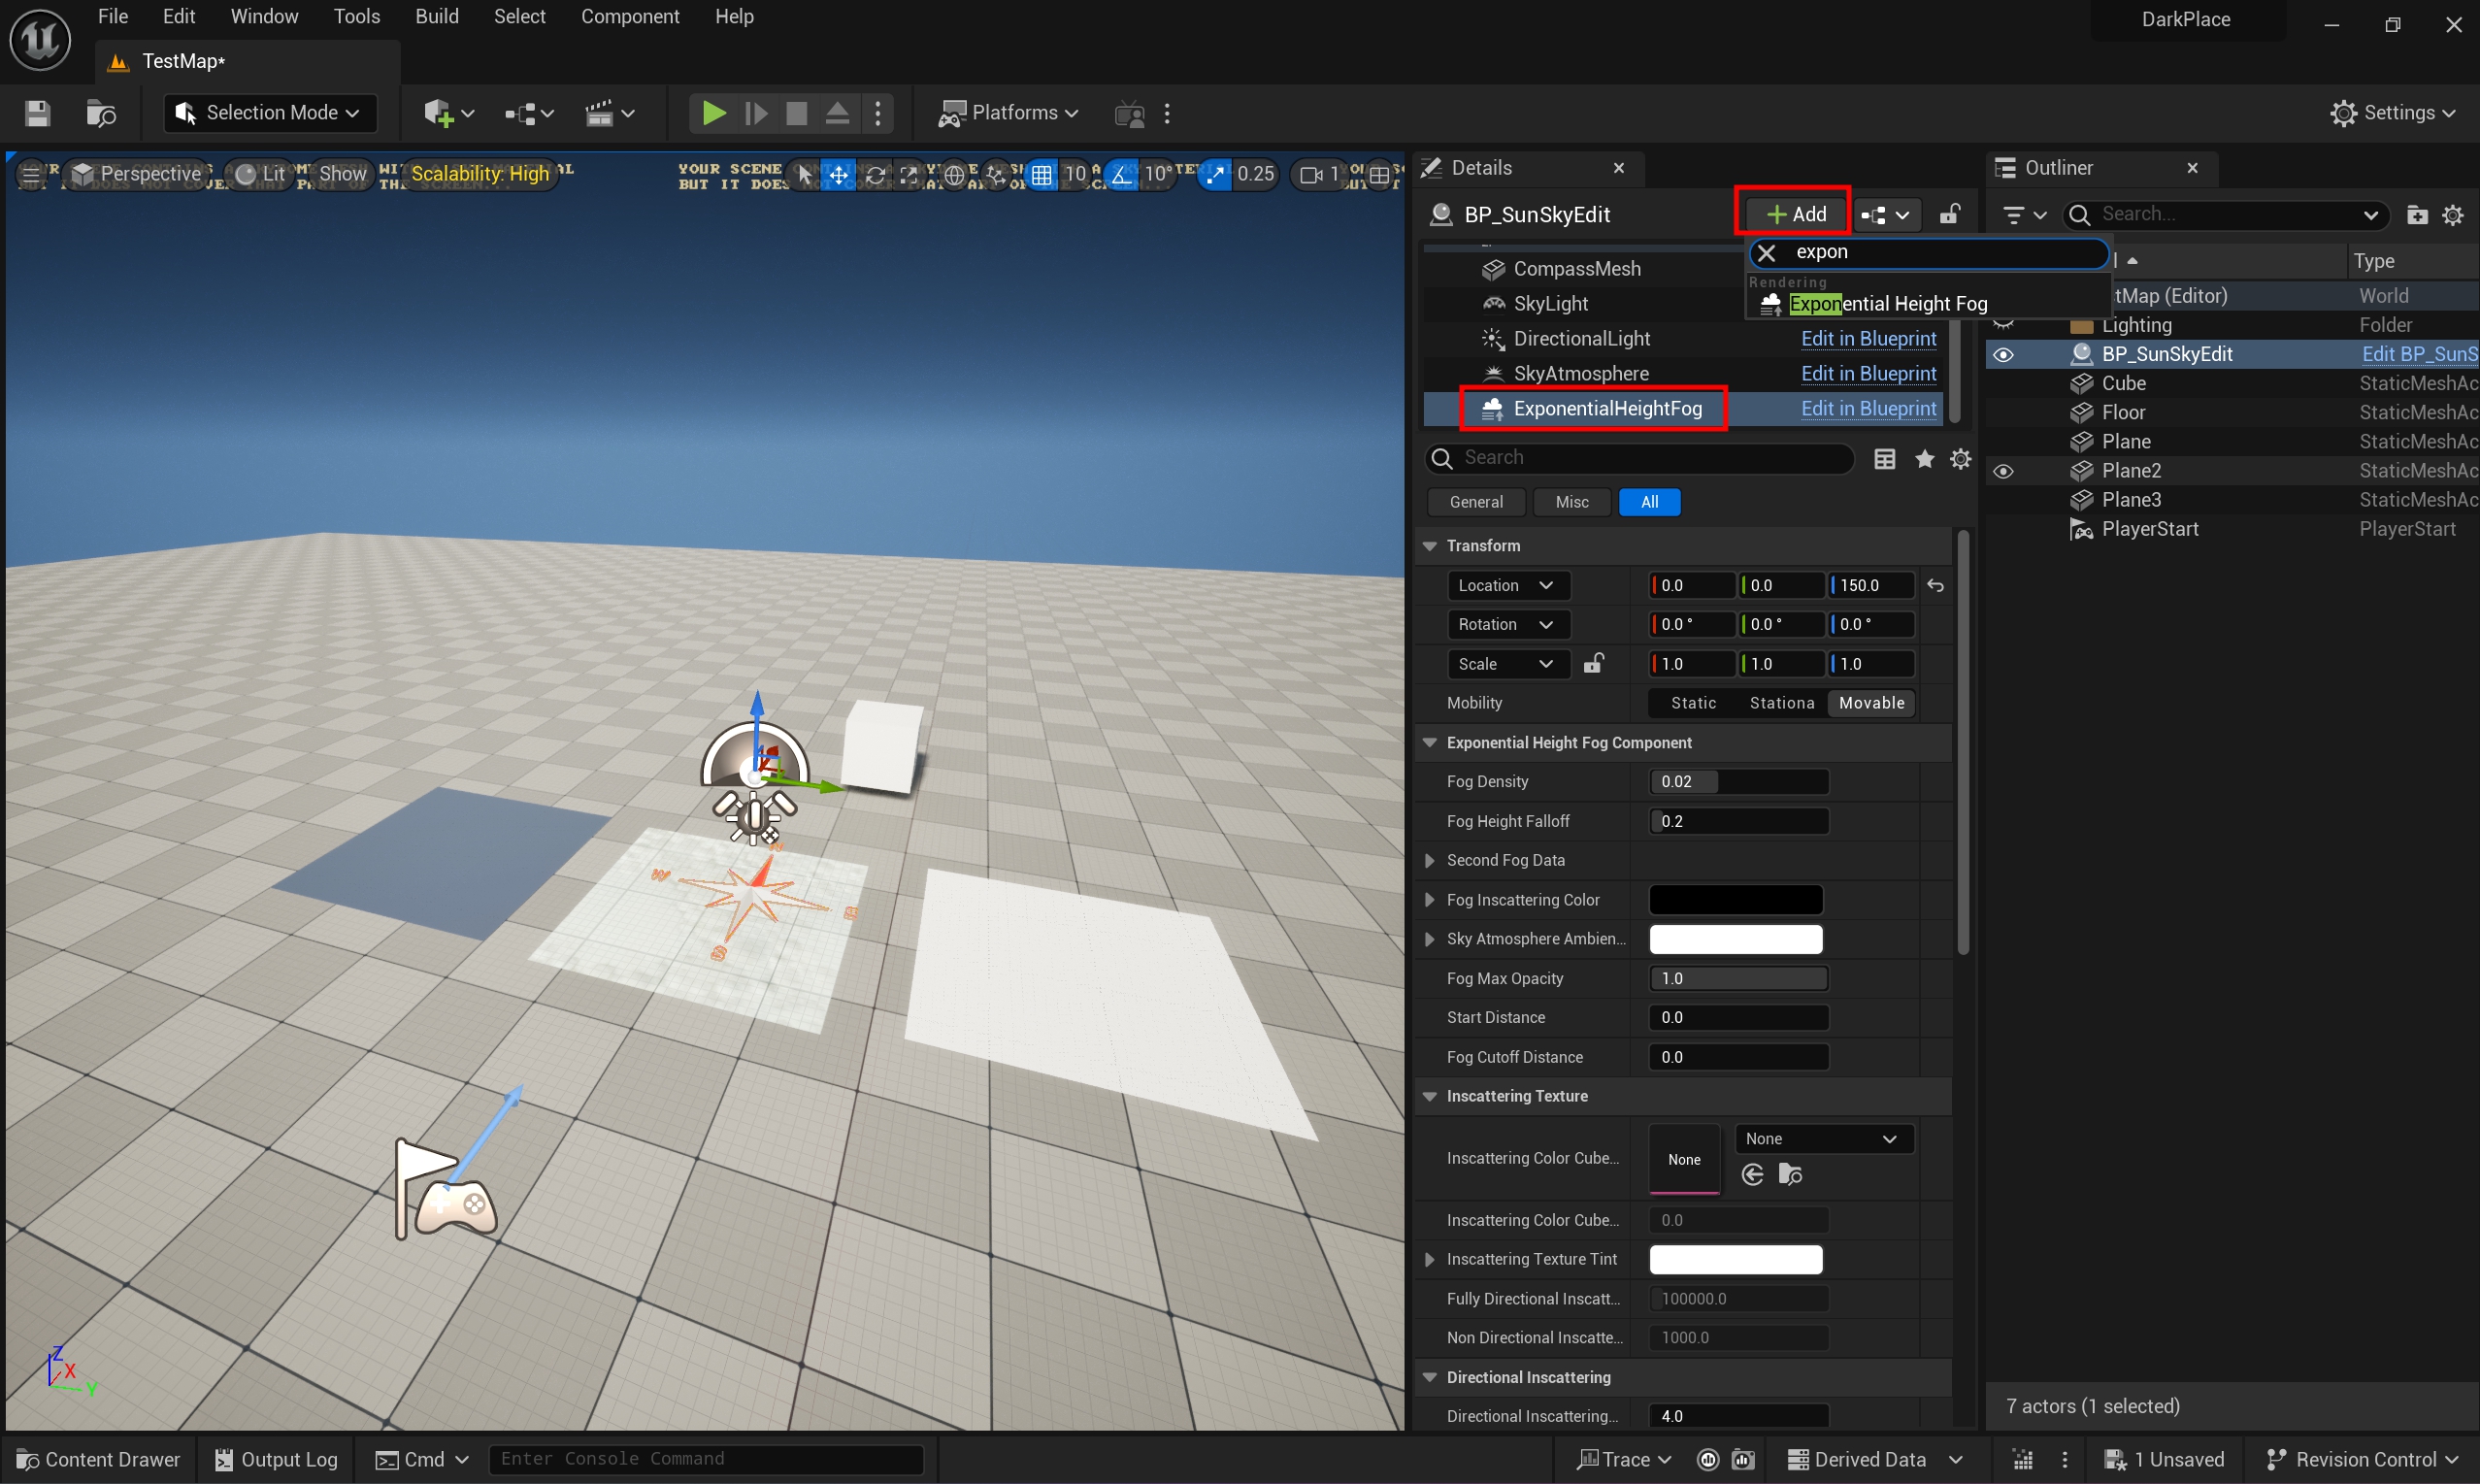2480x1484 pixels.
Task: Set Mobility to Static
Action: (x=1693, y=703)
